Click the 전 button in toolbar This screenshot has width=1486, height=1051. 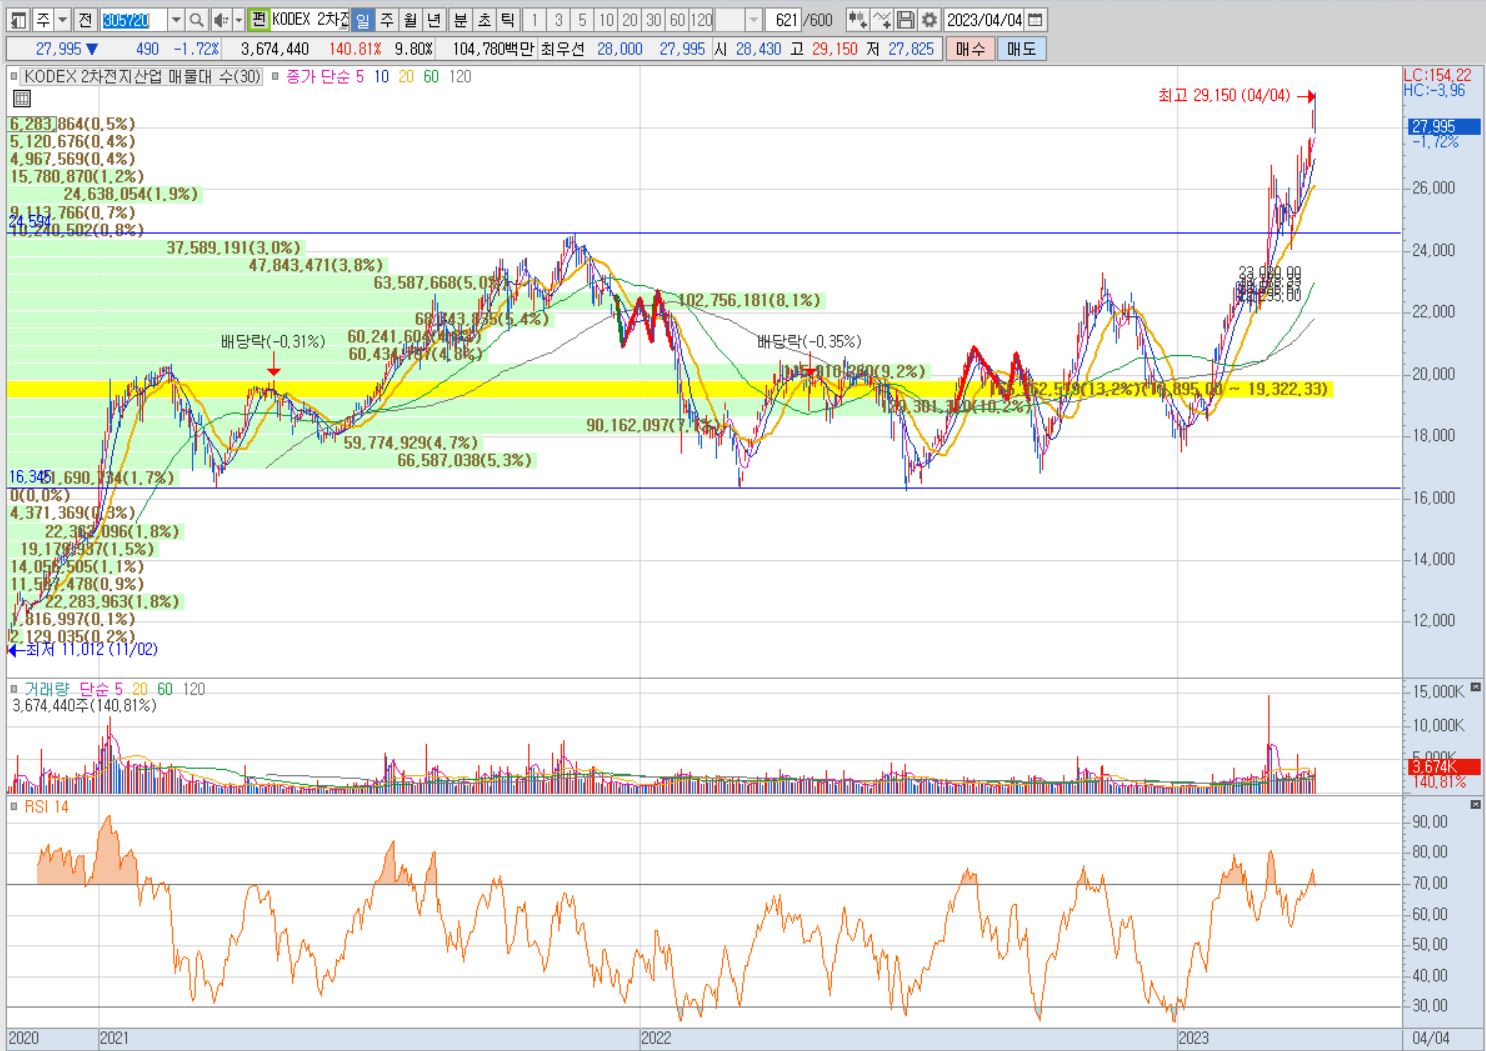85,20
